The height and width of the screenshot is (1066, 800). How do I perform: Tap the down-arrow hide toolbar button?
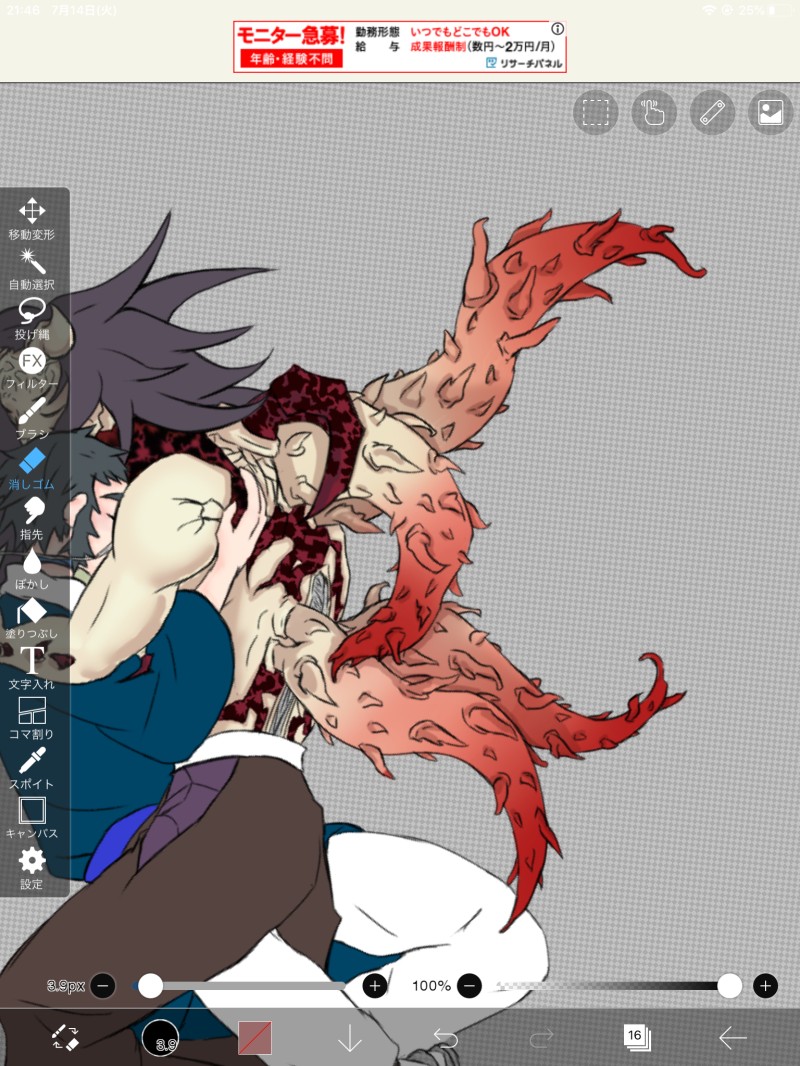pos(350,1037)
